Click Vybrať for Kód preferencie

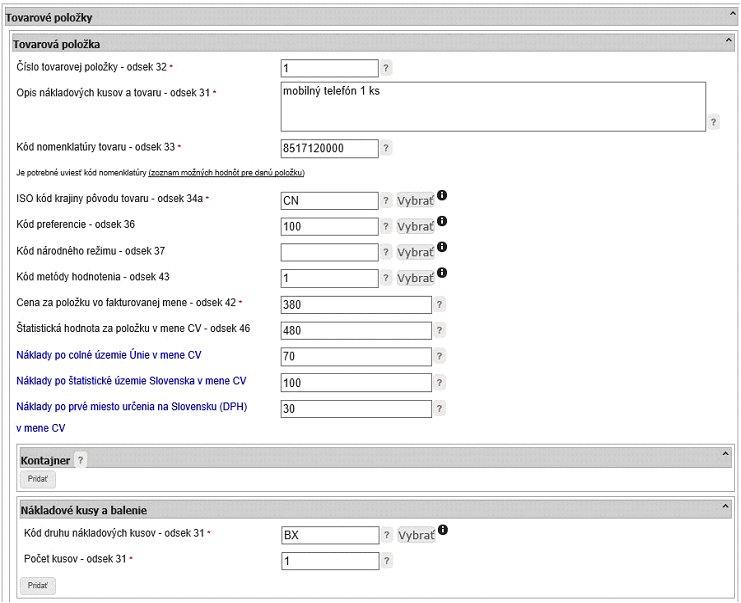tap(415, 227)
